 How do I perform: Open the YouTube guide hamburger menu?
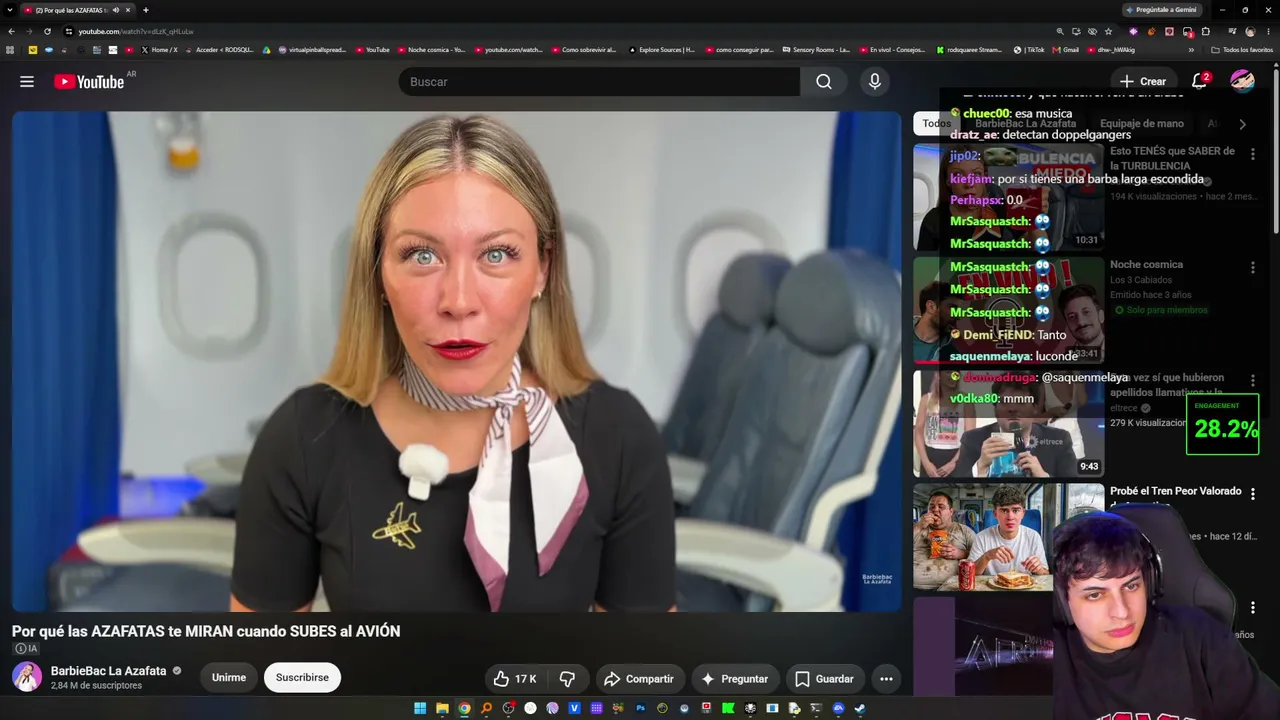click(27, 82)
